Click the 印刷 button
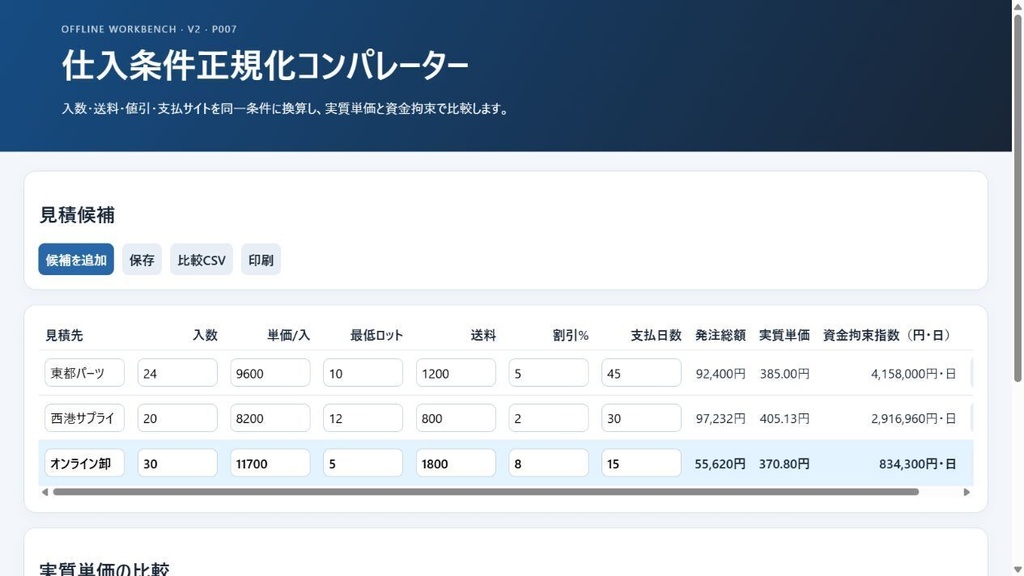The width and height of the screenshot is (1024, 576). (261, 259)
